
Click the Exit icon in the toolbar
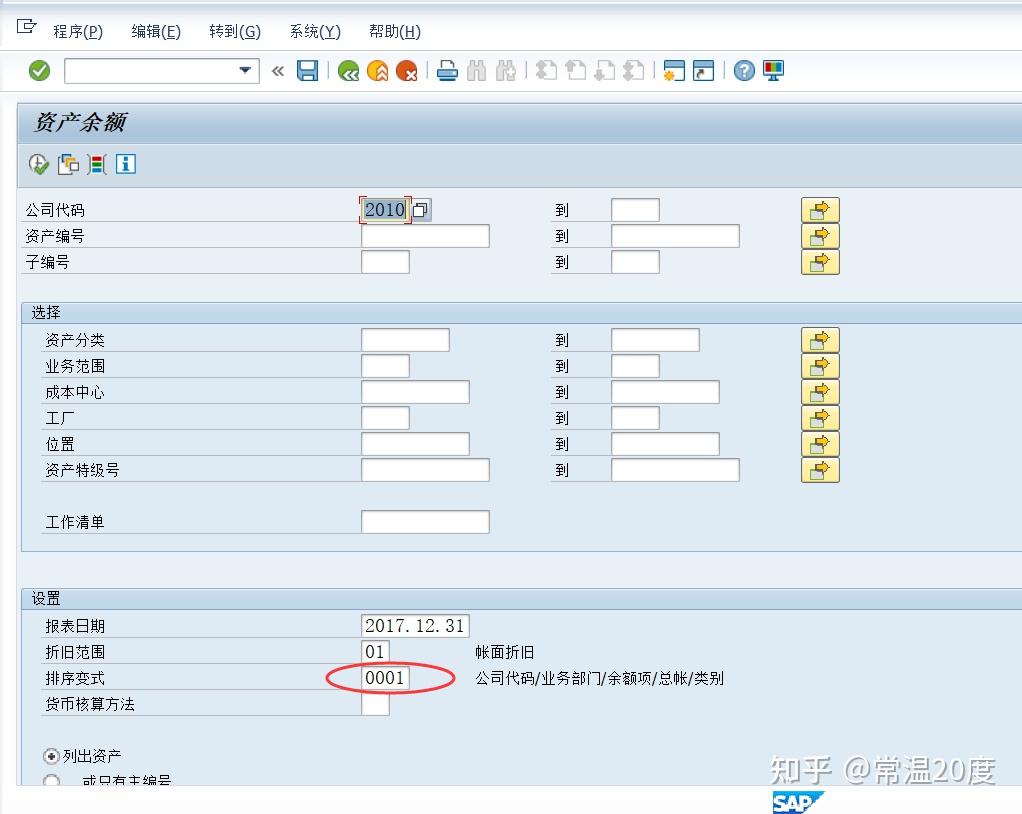[x=378, y=70]
